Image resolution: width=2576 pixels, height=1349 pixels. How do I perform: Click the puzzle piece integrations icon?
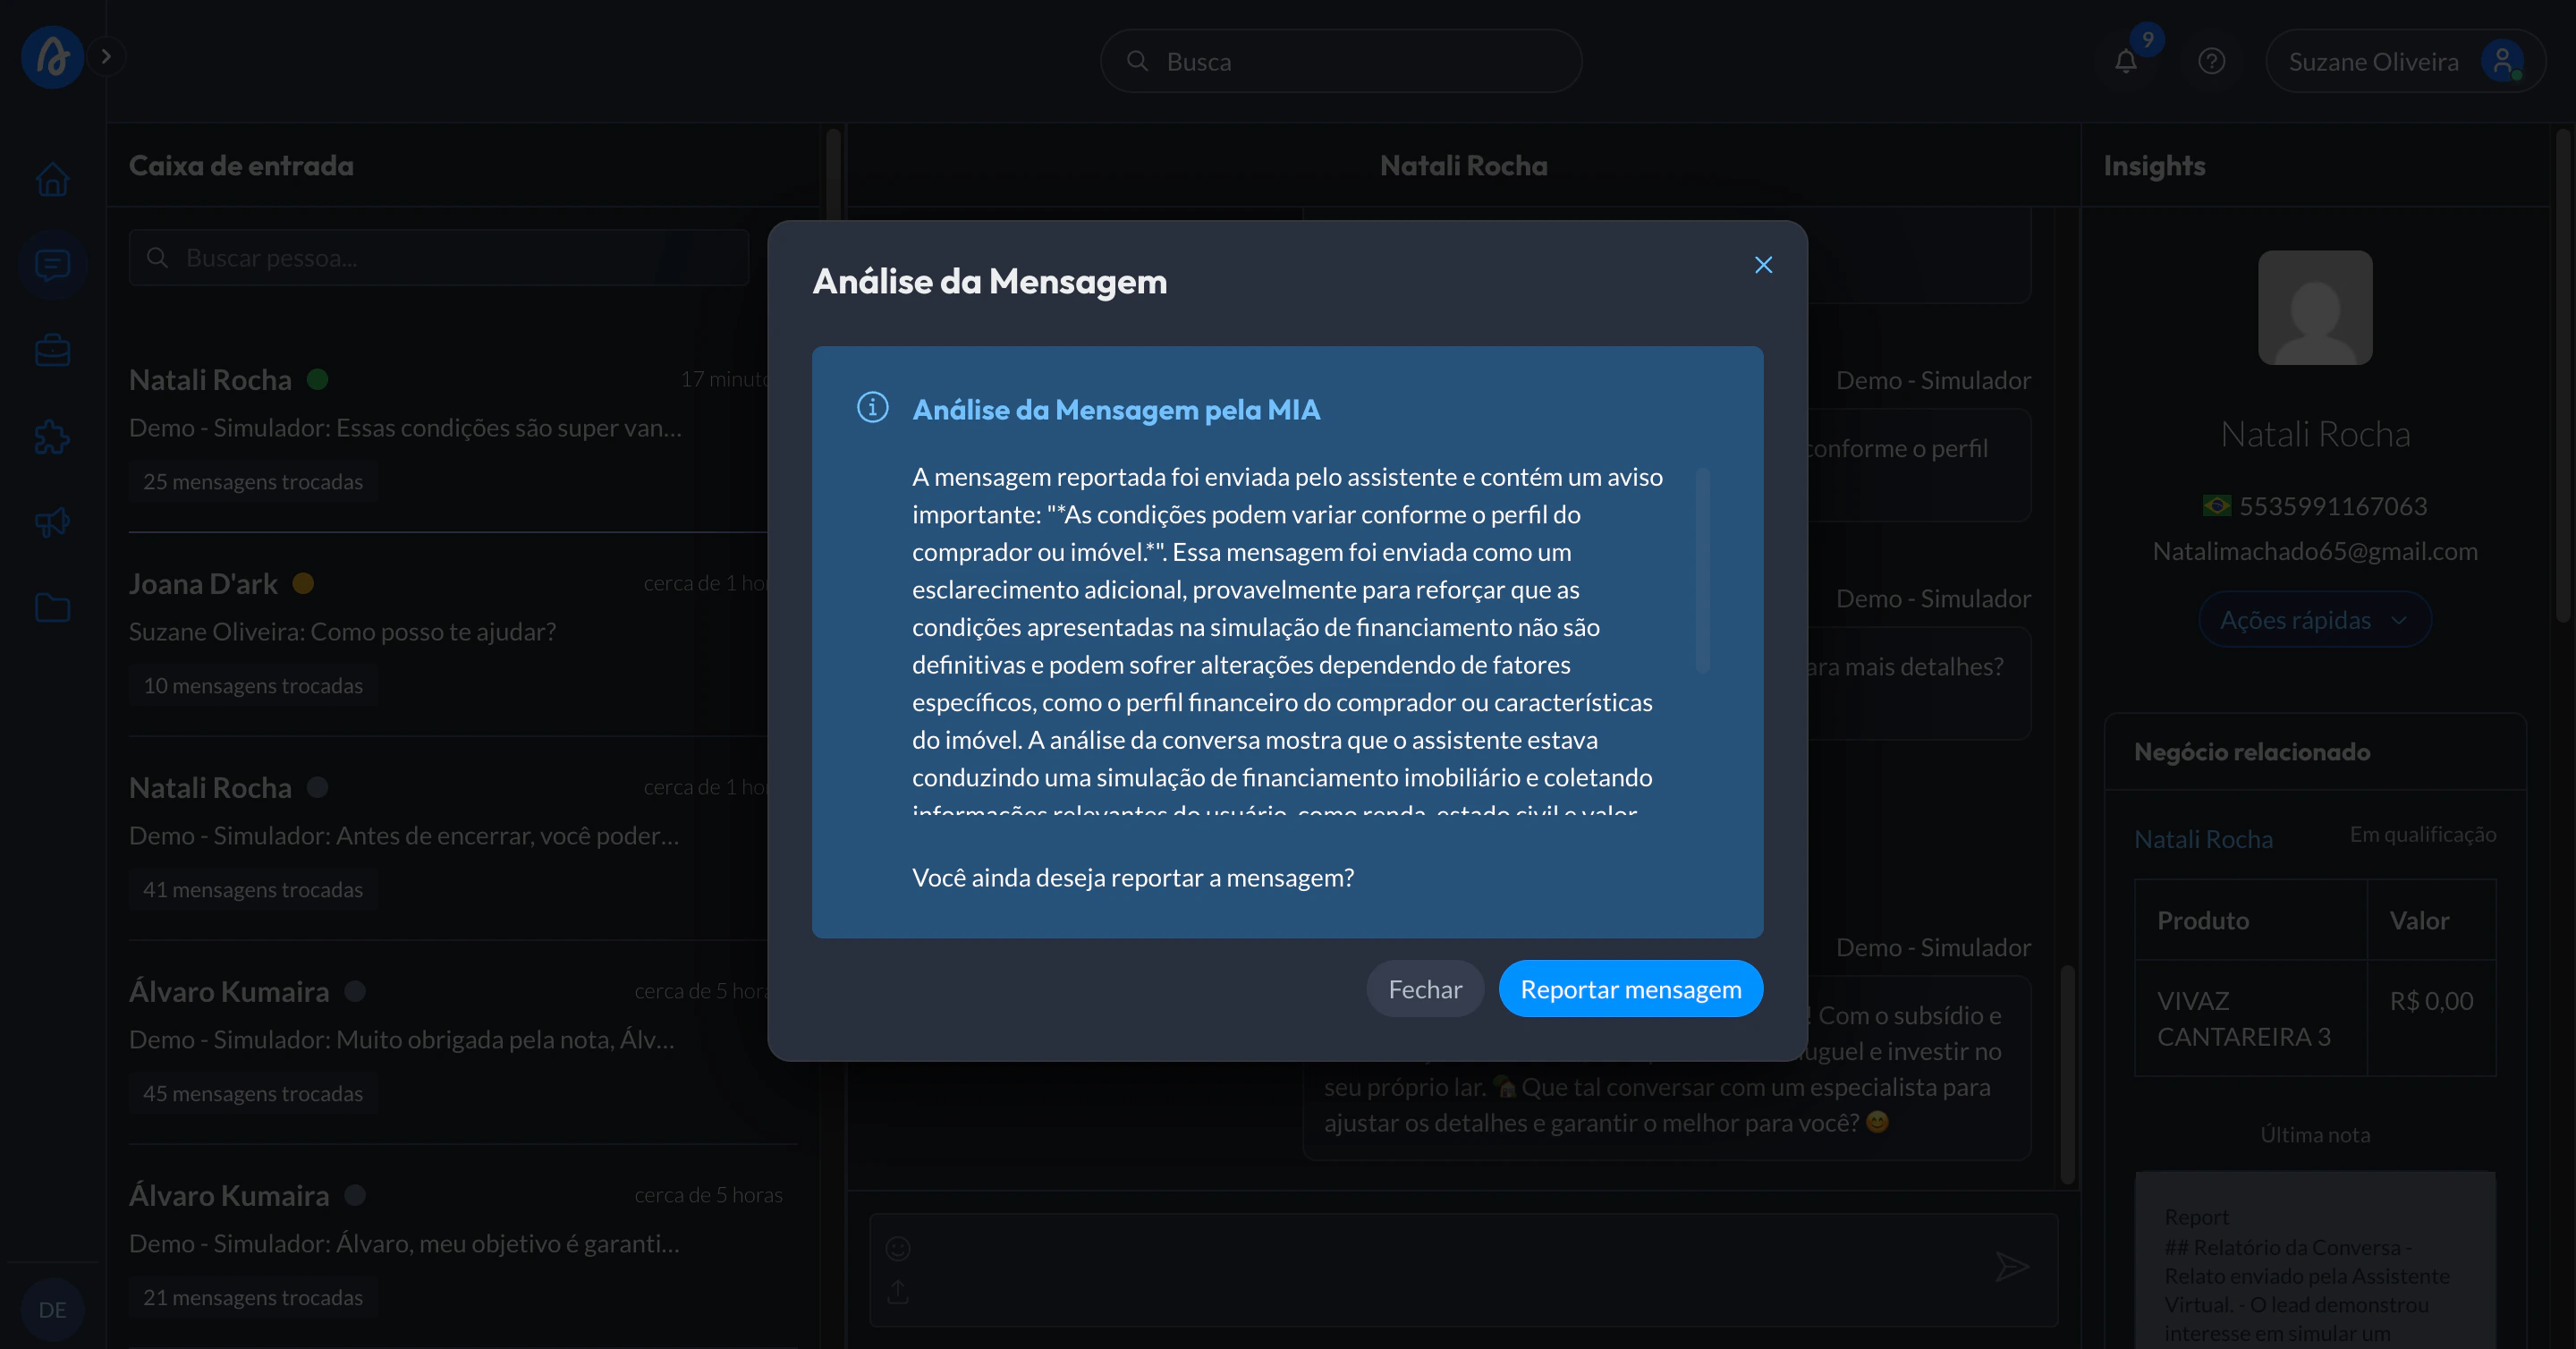(52, 437)
